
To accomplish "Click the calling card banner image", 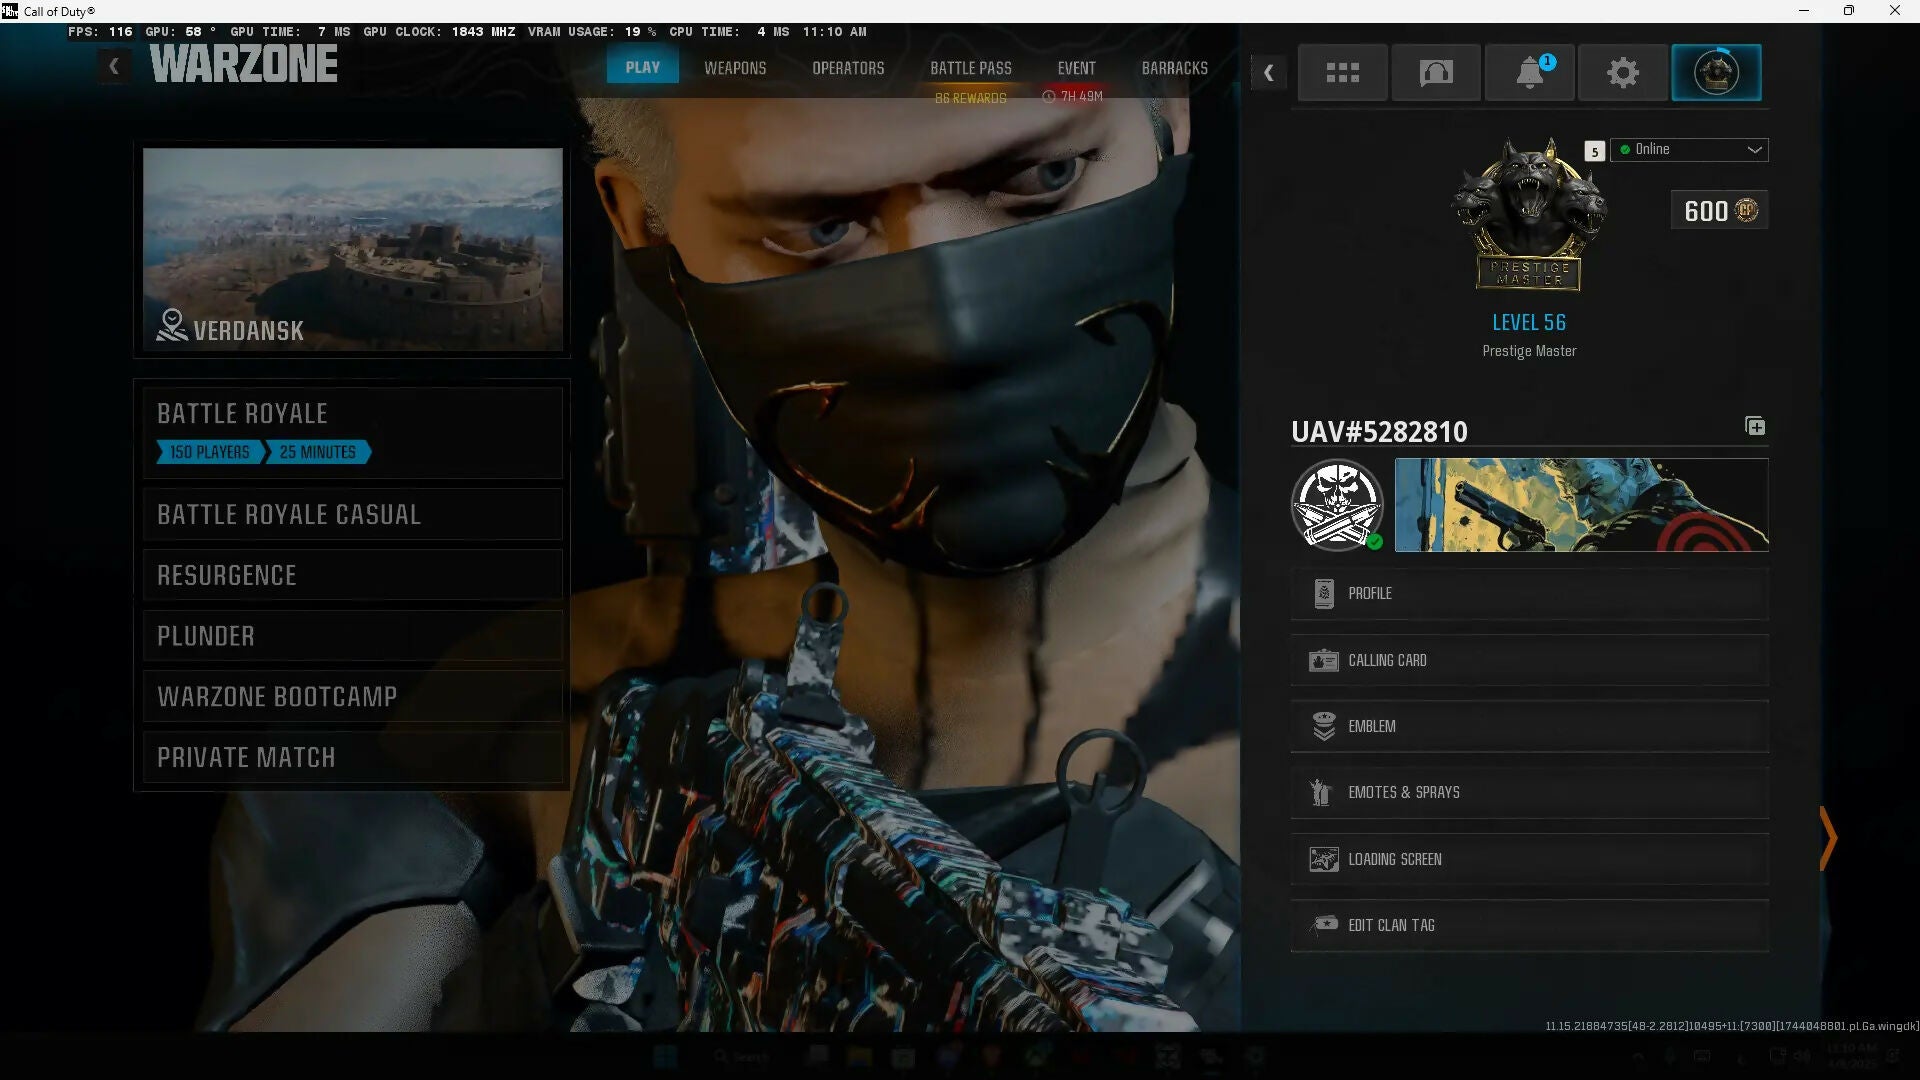I will (1581, 505).
